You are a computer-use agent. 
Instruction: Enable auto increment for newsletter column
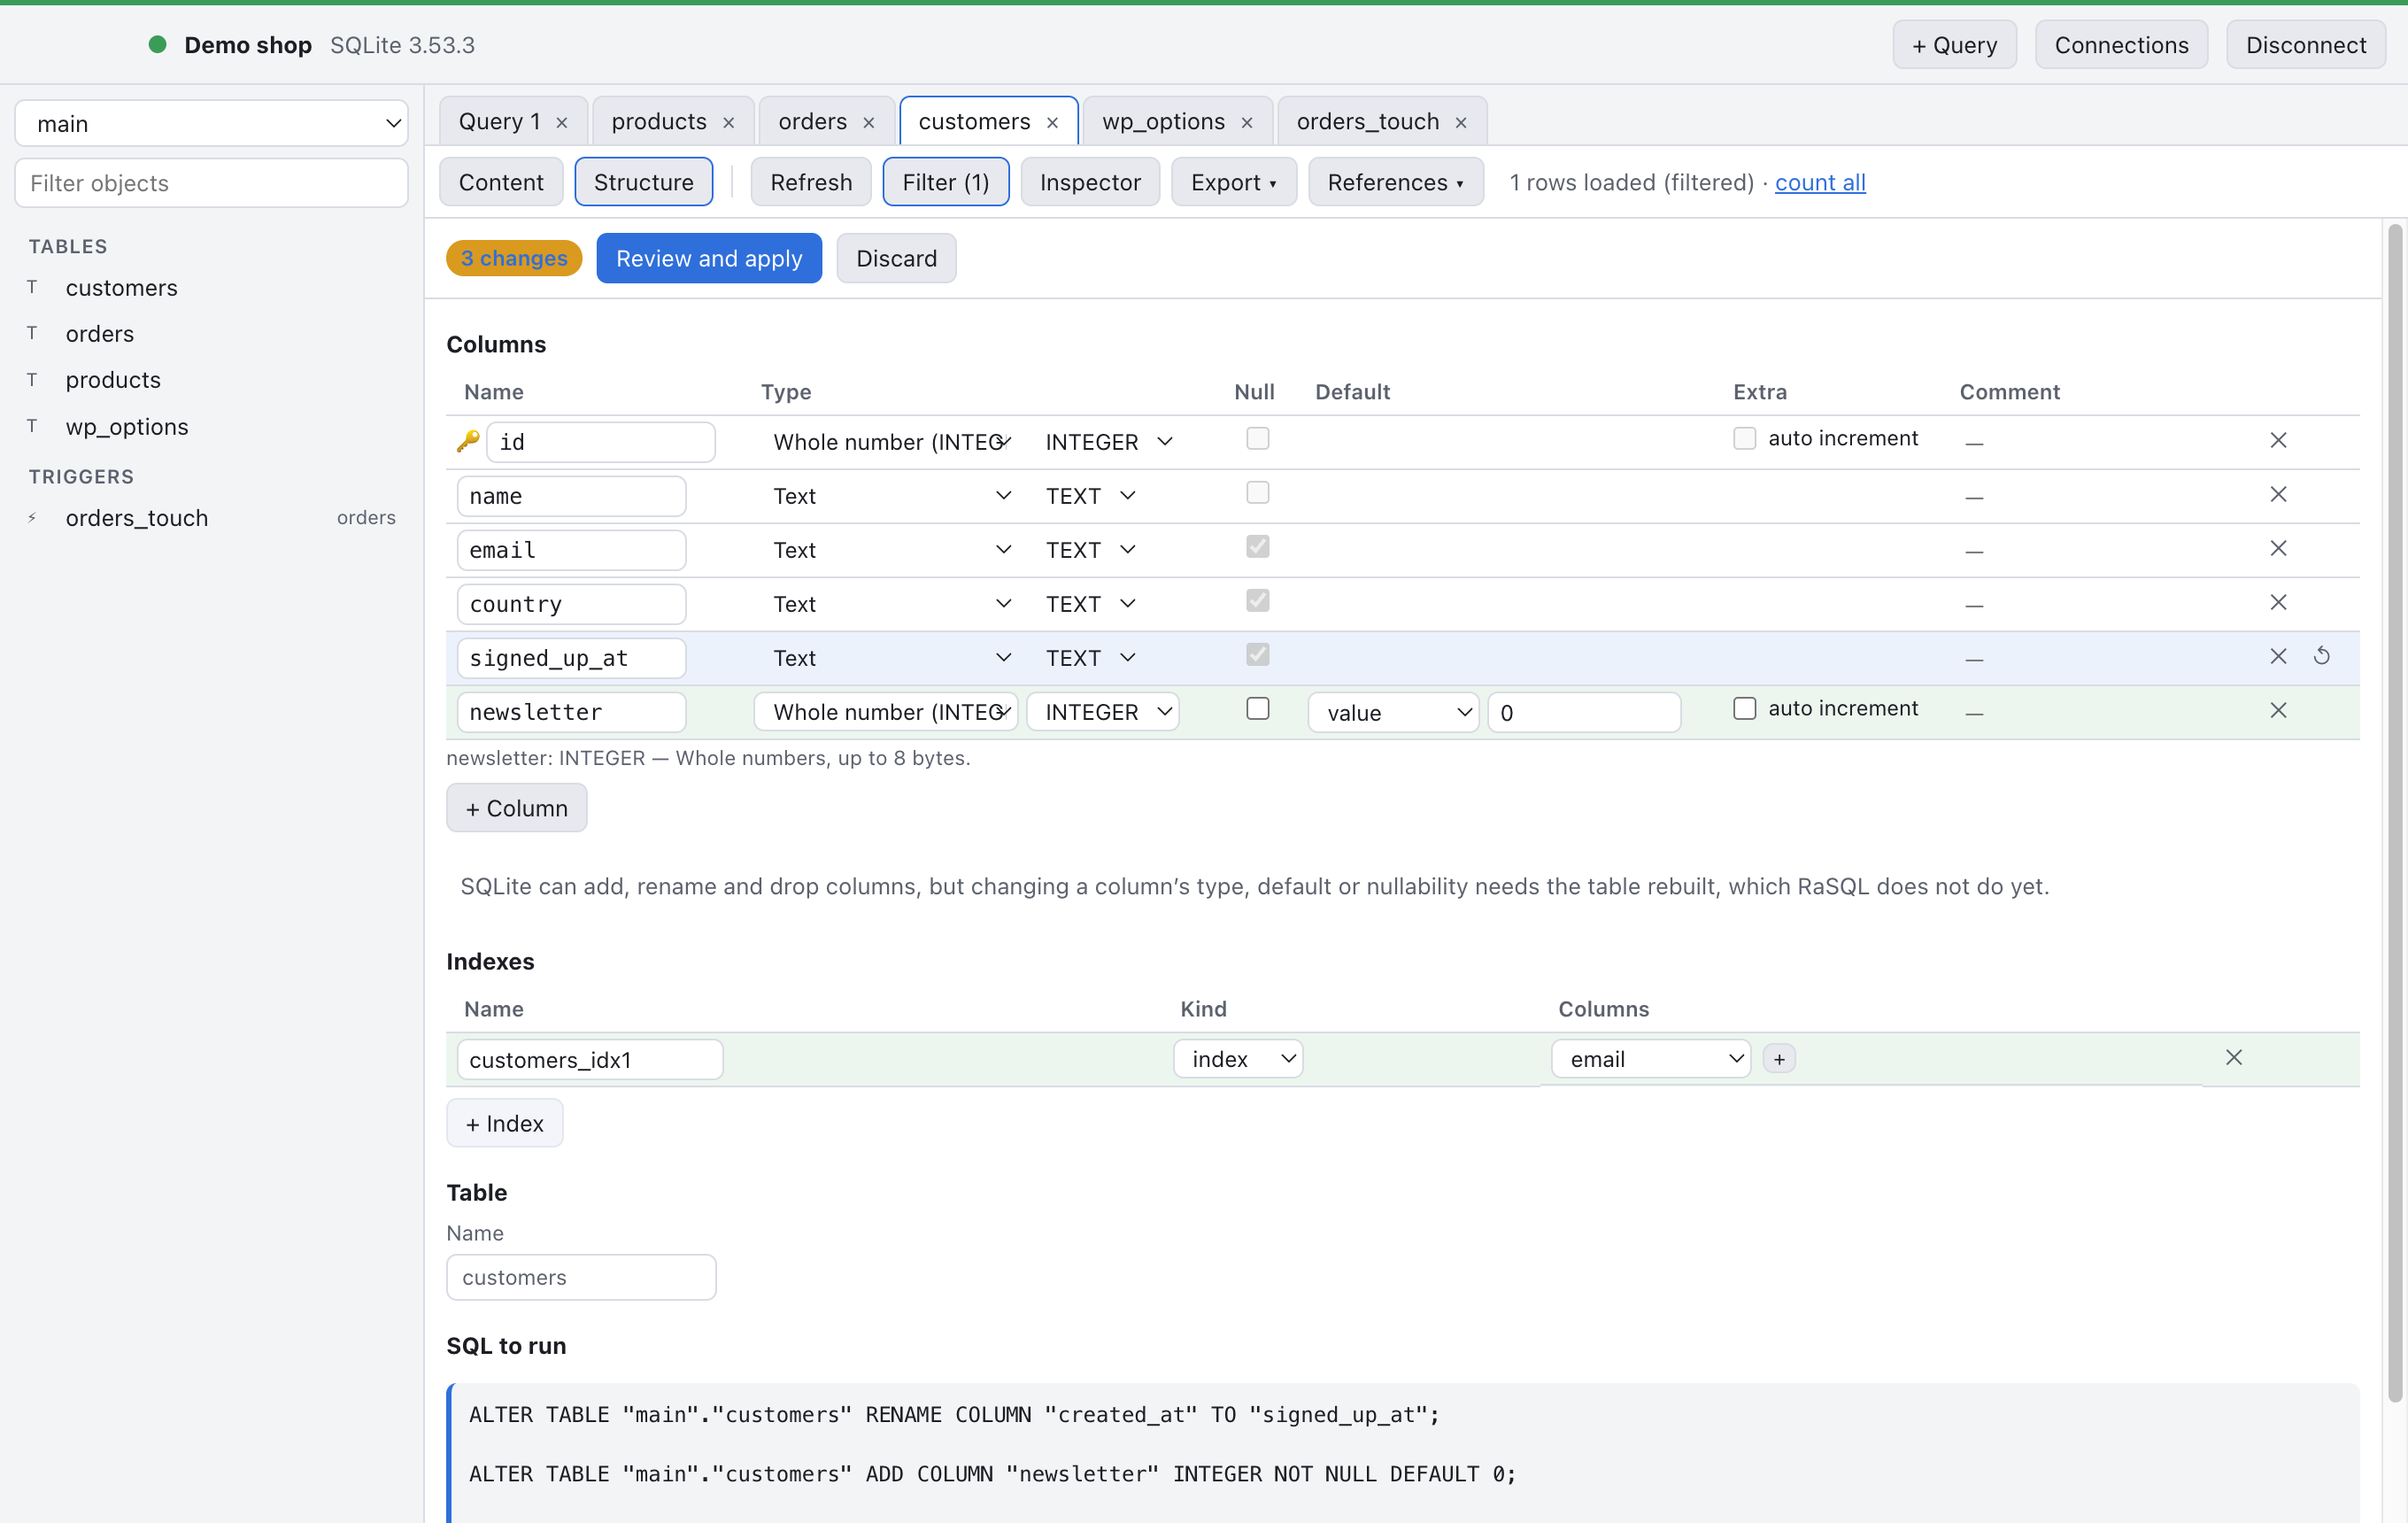point(1744,709)
